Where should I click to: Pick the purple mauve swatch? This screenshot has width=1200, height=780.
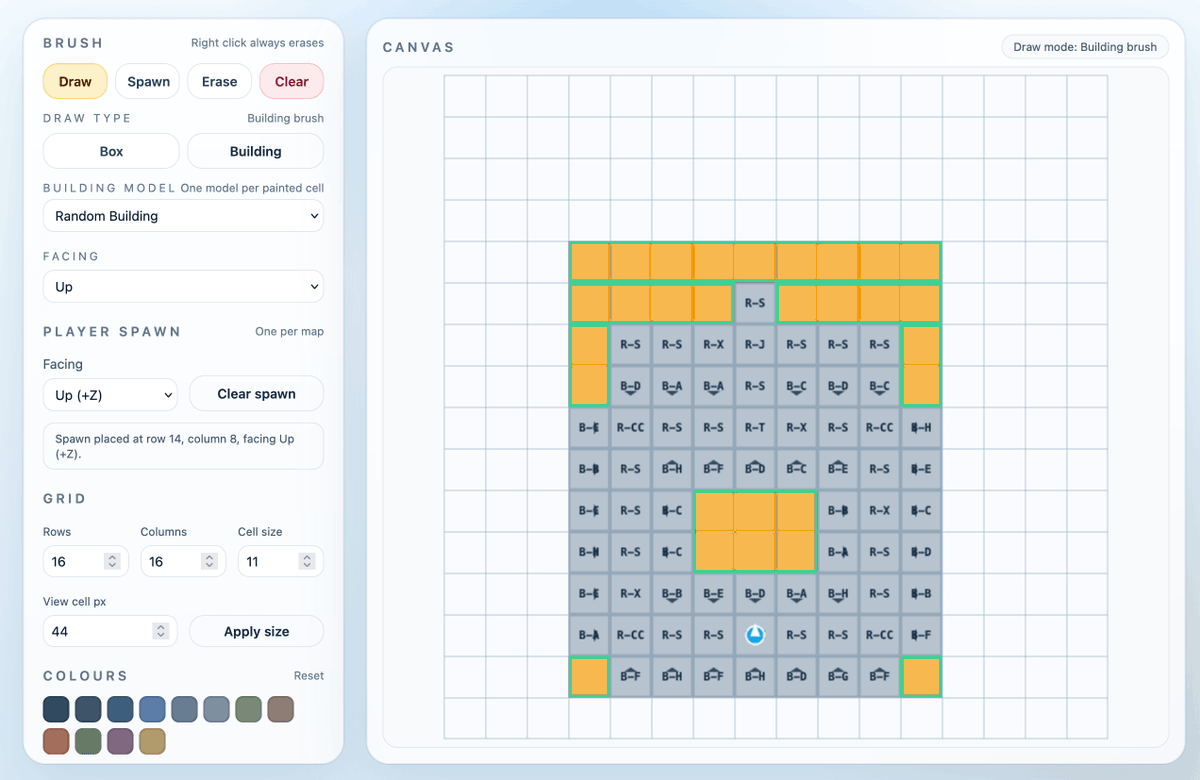(x=120, y=741)
